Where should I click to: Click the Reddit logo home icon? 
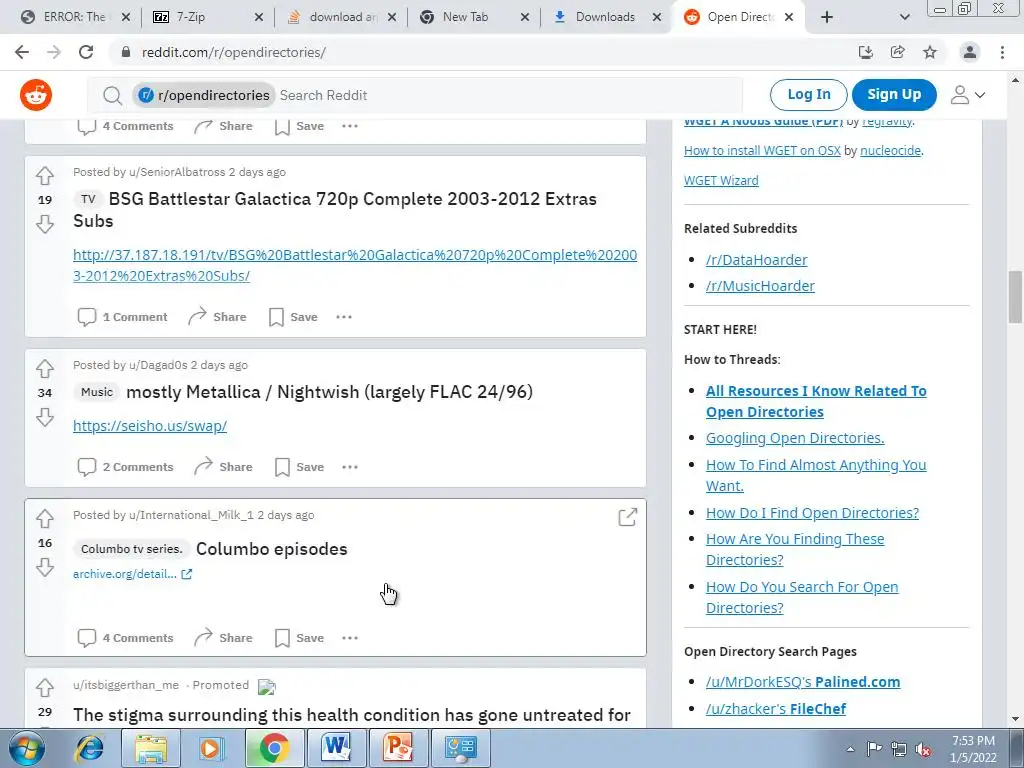36,95
